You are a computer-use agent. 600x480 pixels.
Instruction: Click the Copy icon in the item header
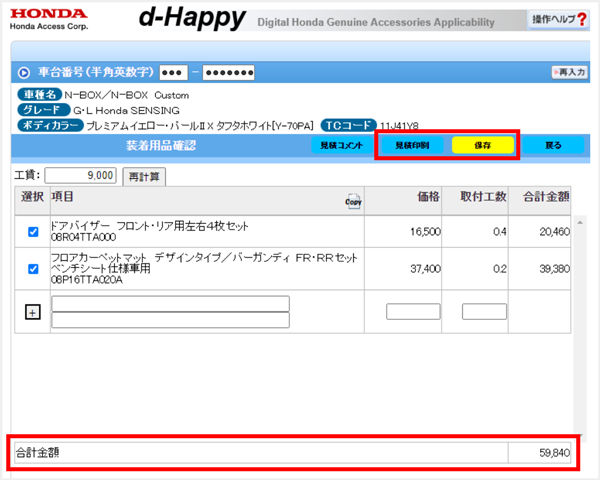point(353,201)
